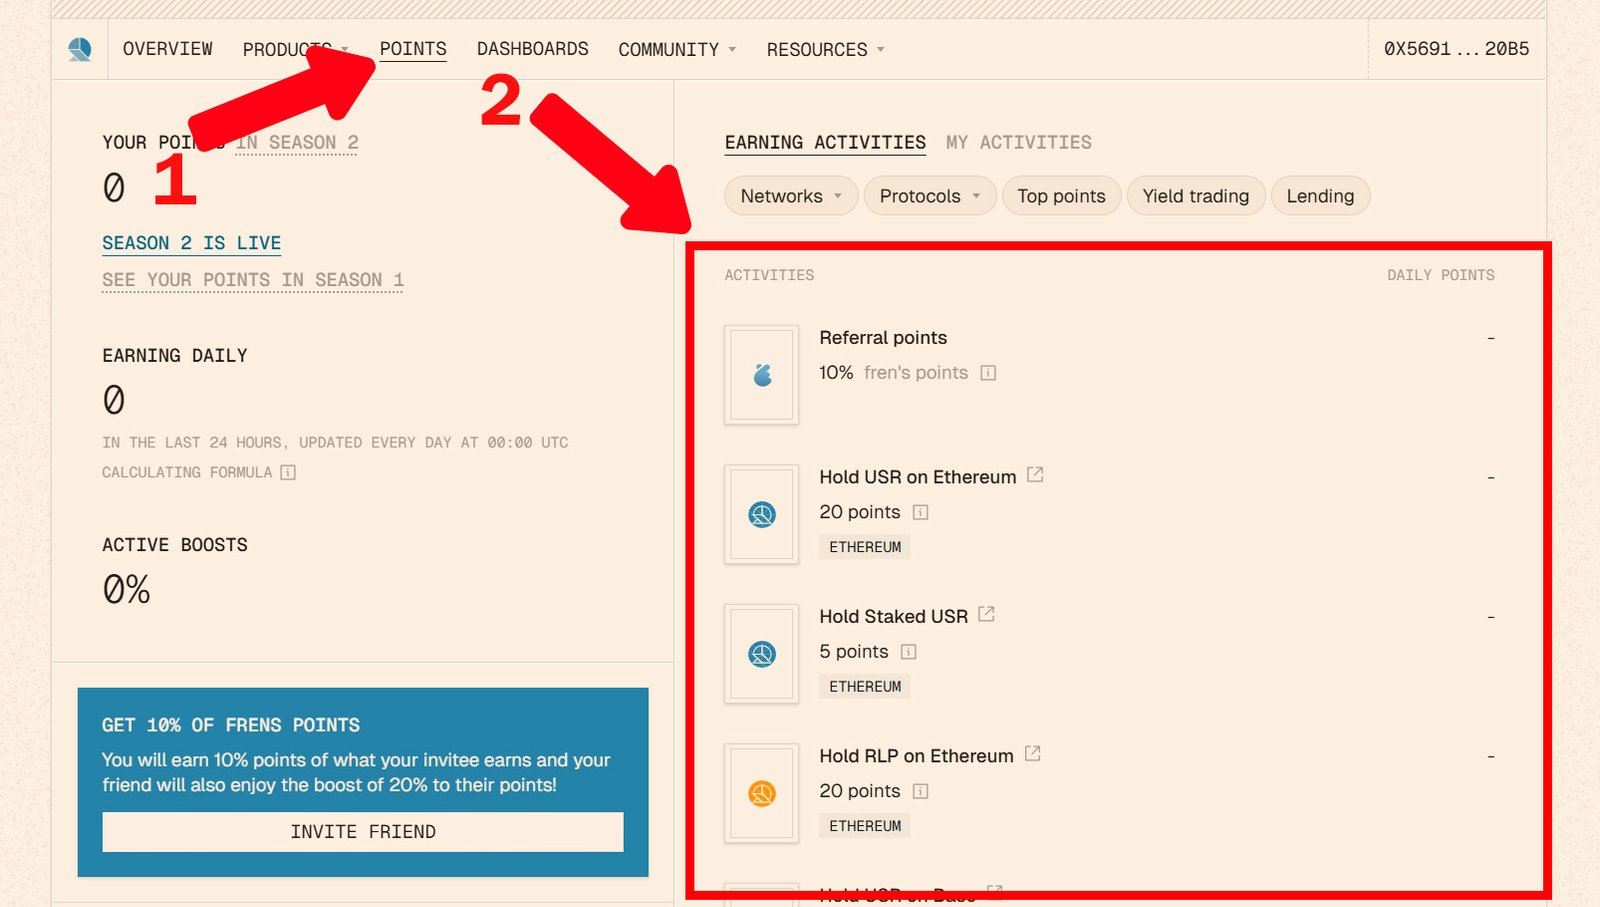Expand the Networks dropdown filter
This screenshot has height=907, width=1600.
790,196
